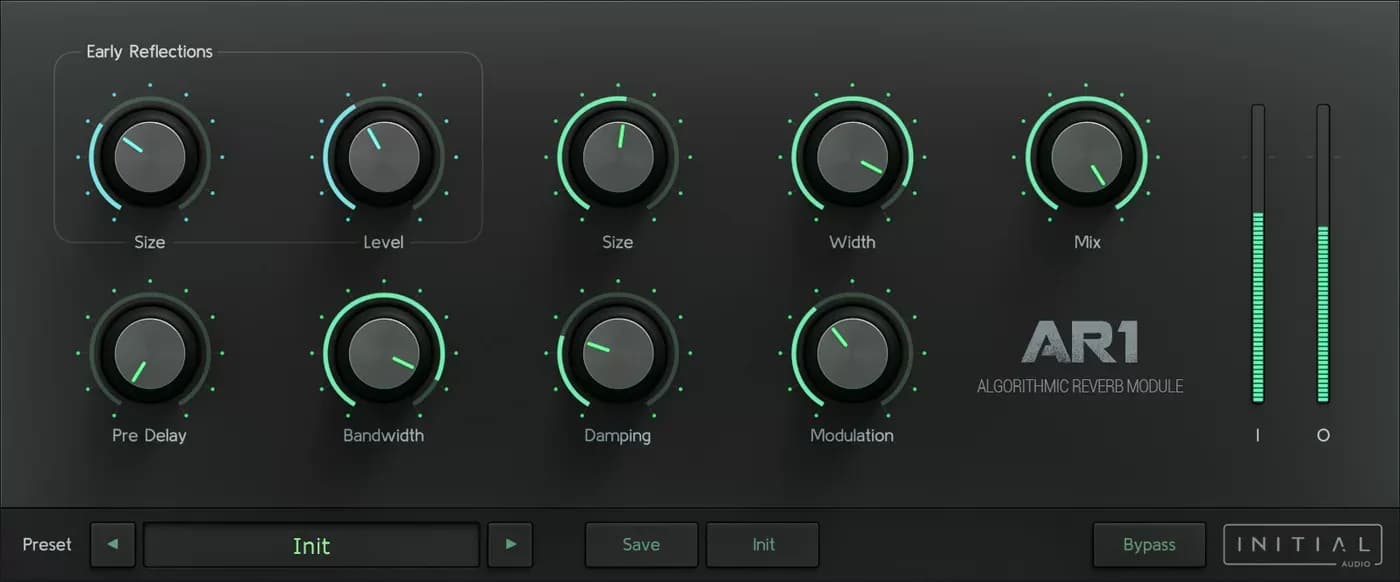Click the Bandwidth label text
Image resolution: width=1400 pixels, height=582 pixels.
click(x=384, y=436)
